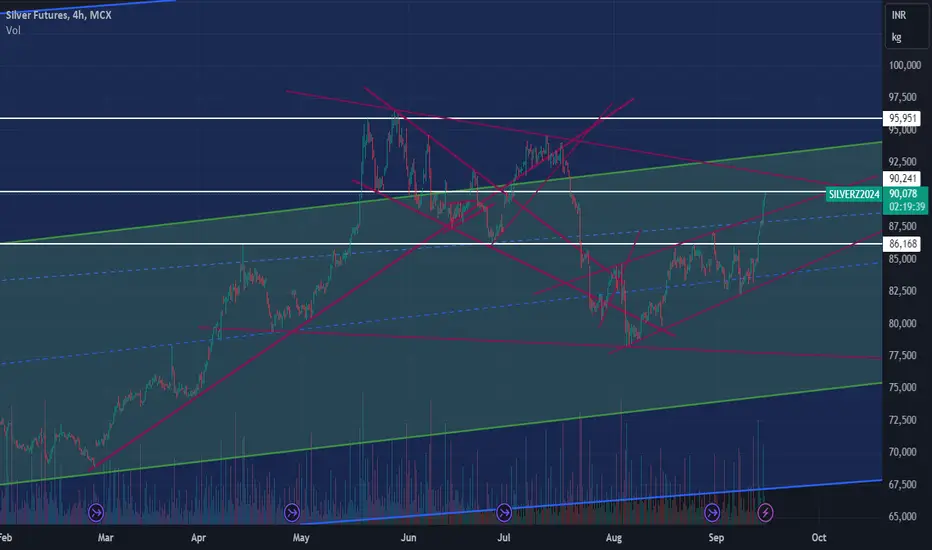Screen dimensions: 932x550
Task: Click the July event marker icon
Action: click(x=504, y=512)
